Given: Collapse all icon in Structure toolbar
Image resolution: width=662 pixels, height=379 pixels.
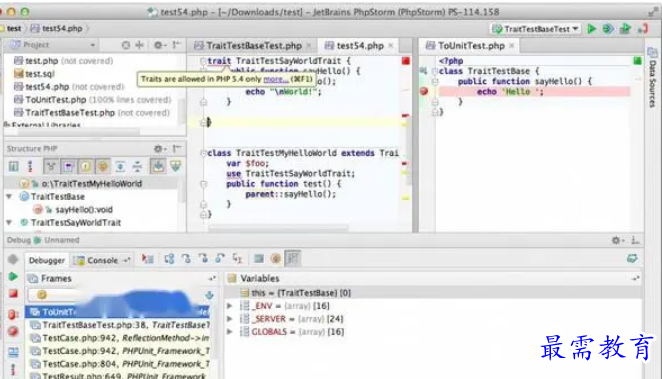Looking at the screenshot, I should (x=137, y=166).
